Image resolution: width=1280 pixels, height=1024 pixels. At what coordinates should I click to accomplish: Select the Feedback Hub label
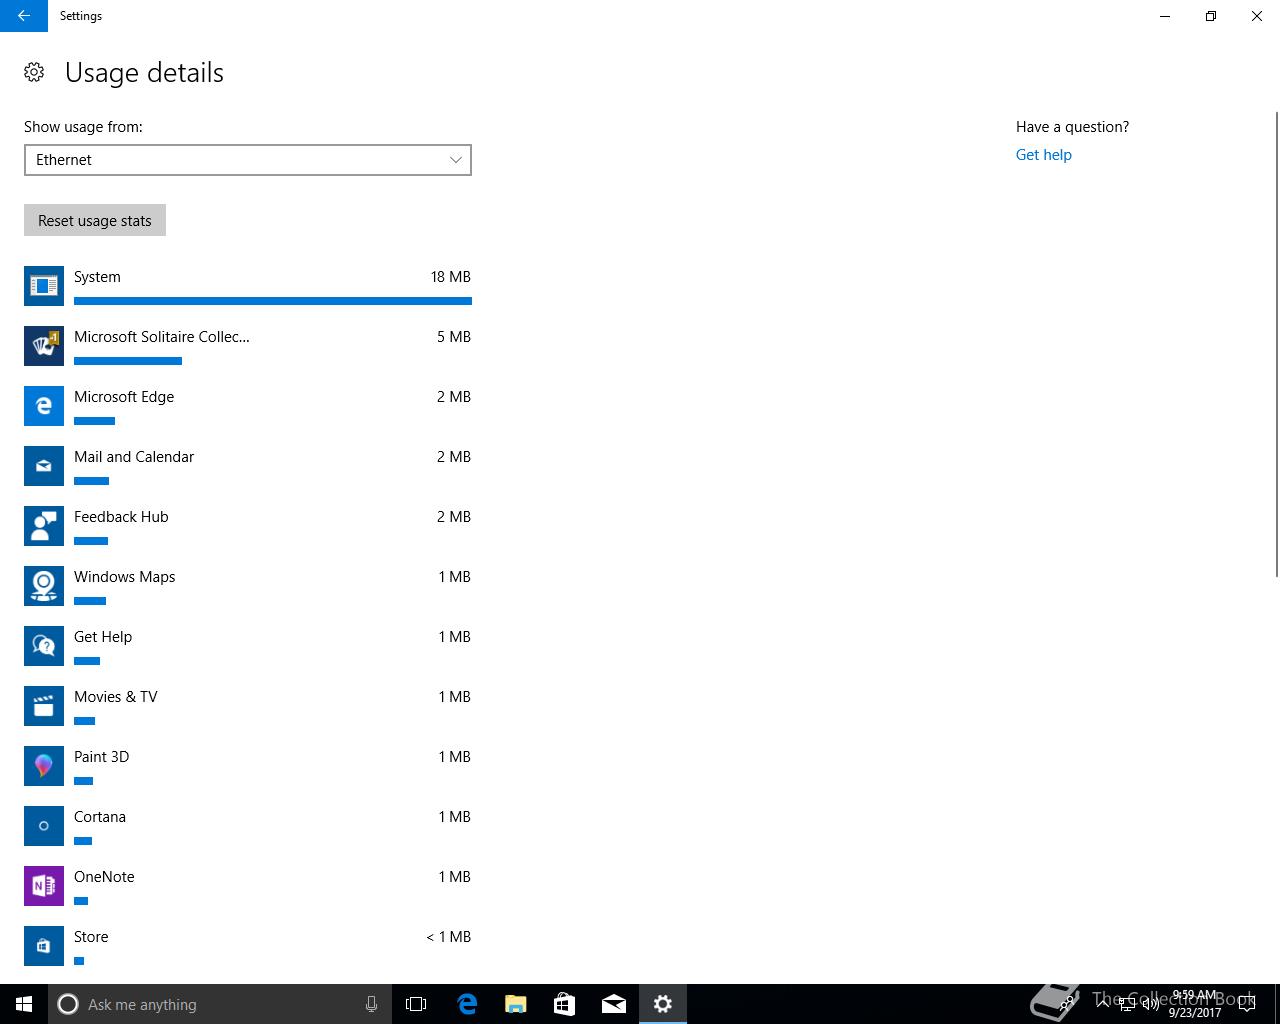click(x=121, y=517)
